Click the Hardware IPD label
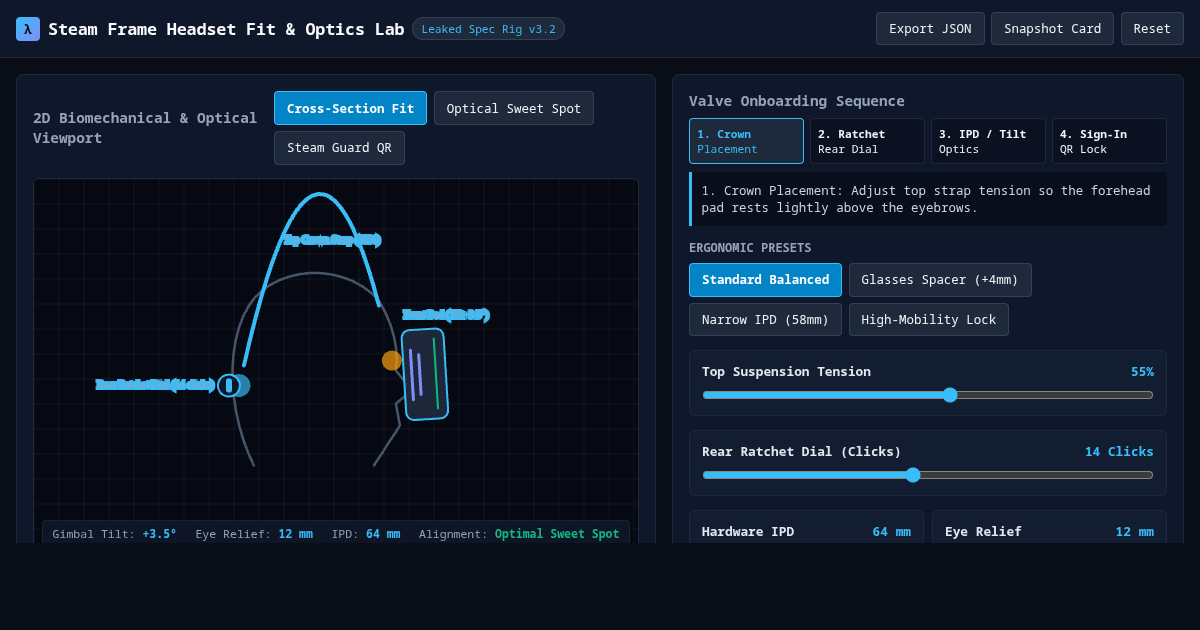1200x630 pixels. click(748, 531)
